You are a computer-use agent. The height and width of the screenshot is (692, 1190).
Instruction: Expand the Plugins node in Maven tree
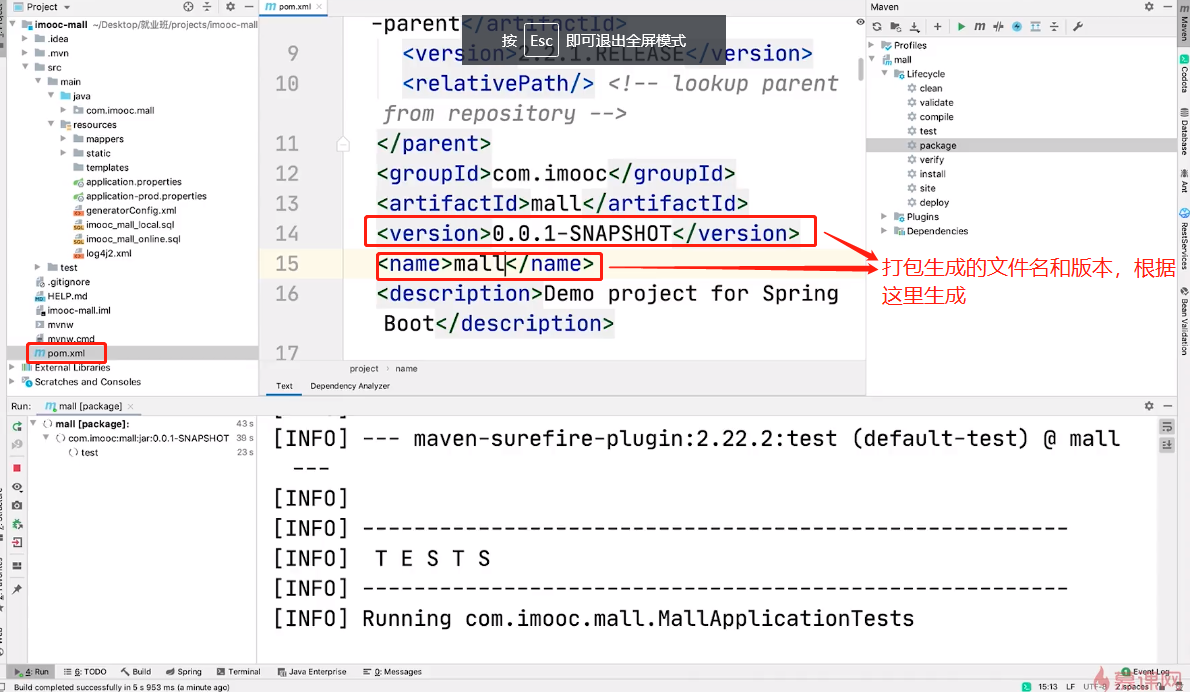click(x=884, y=217)
